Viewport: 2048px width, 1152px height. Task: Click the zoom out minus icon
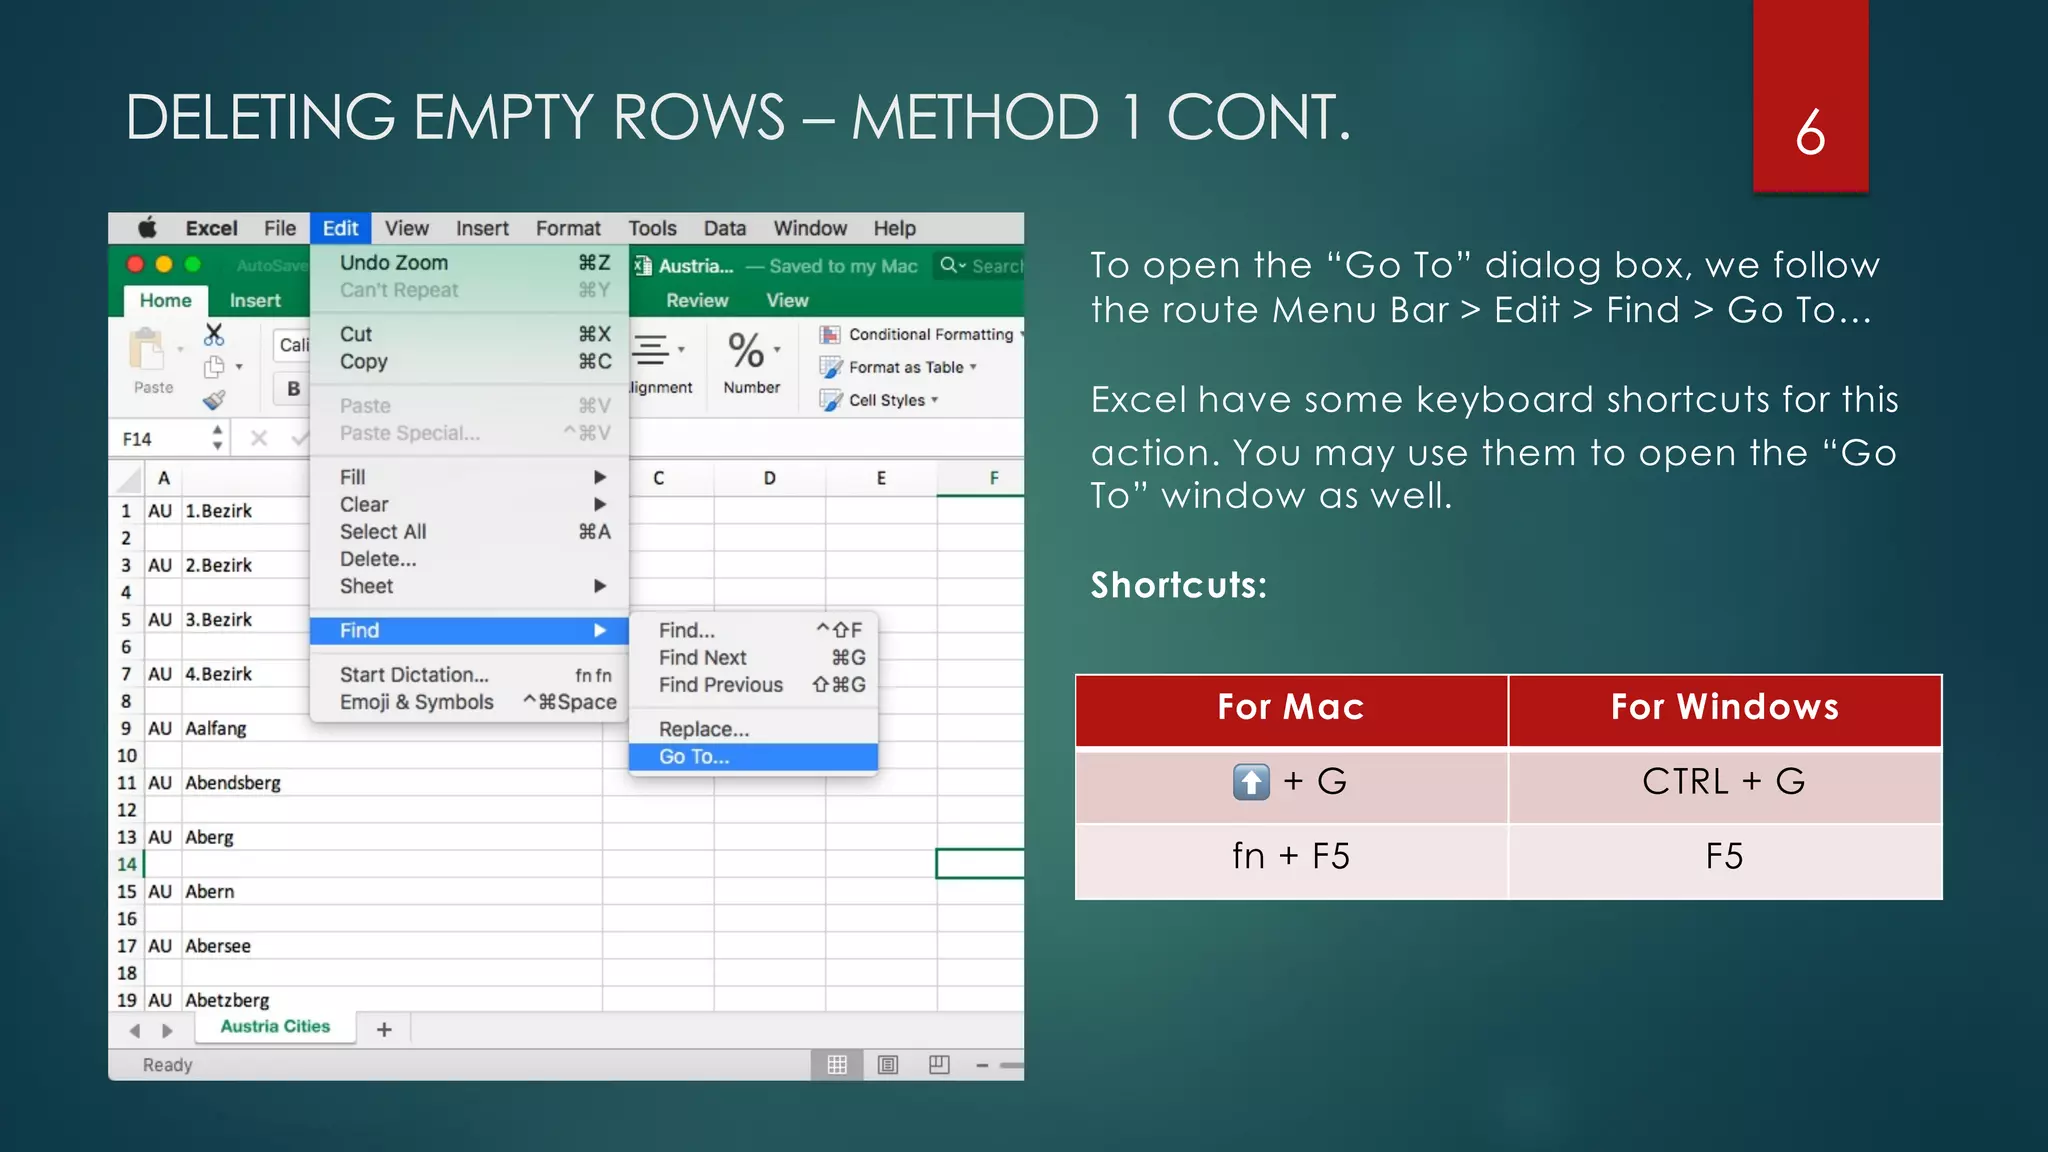point(982,1066)
